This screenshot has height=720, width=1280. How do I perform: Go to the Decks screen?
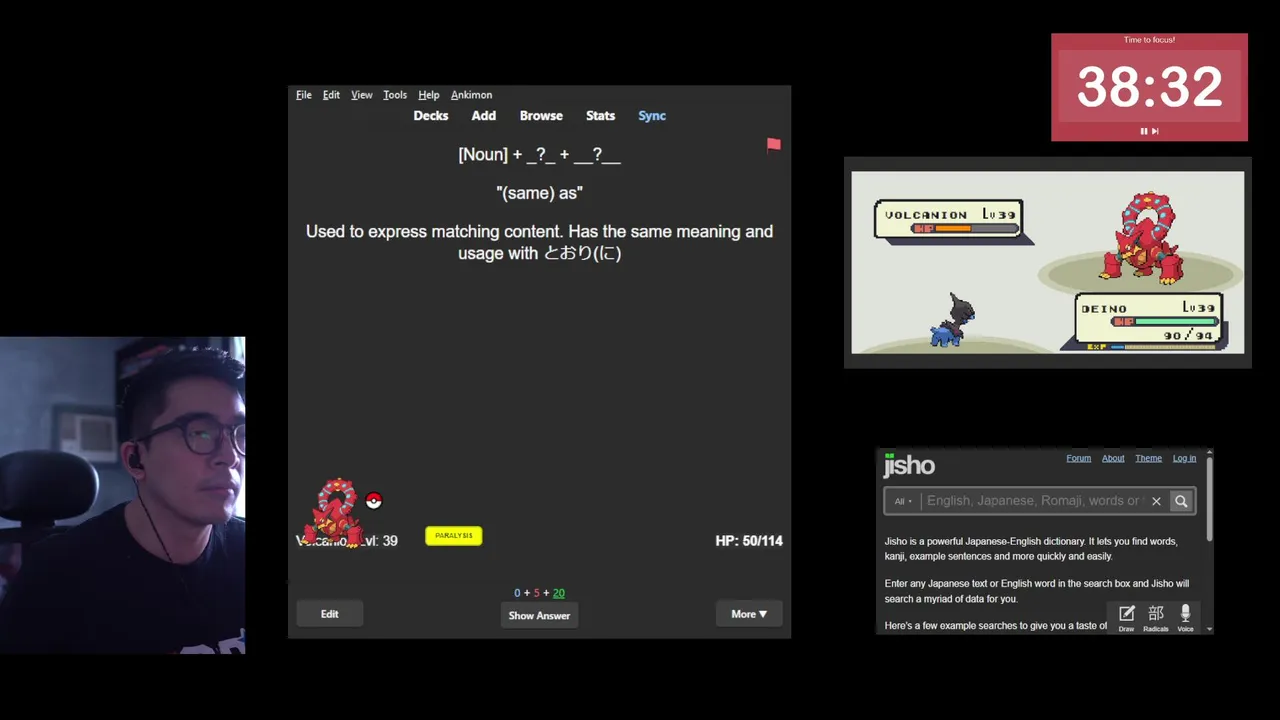[431, 116]
